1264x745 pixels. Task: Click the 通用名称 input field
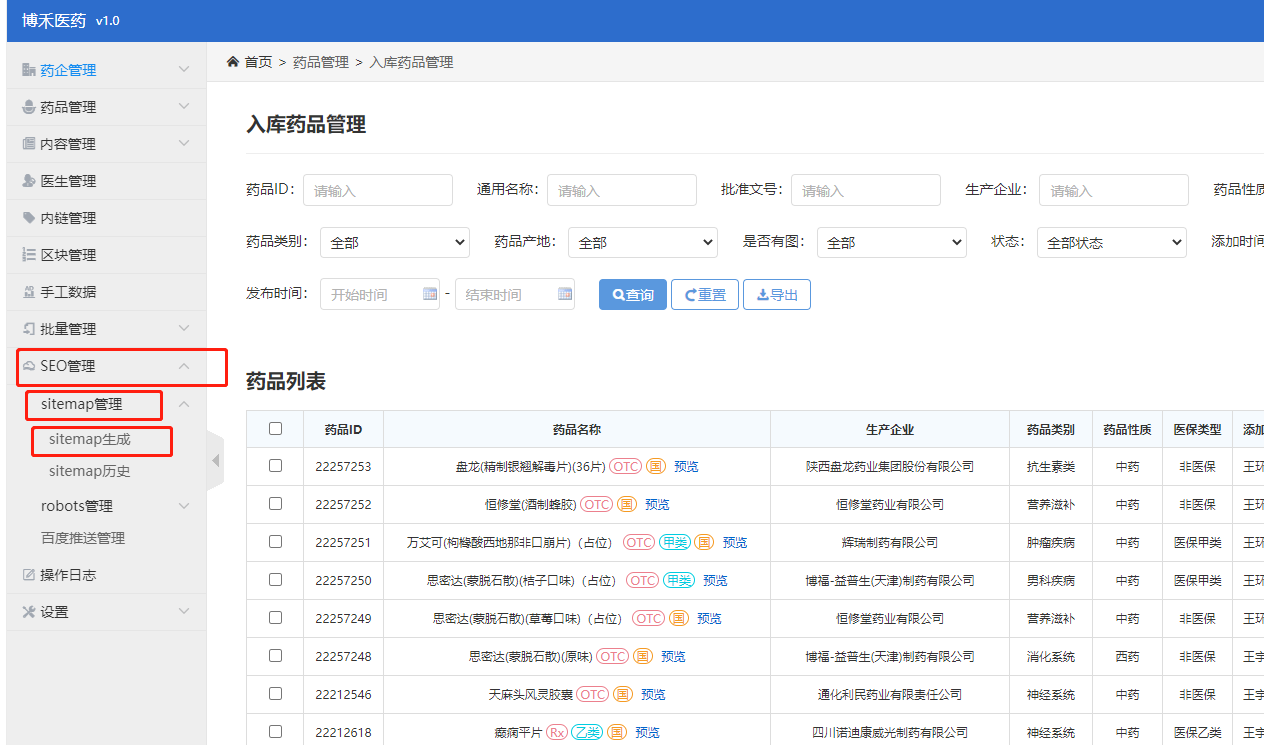[622, 190]
